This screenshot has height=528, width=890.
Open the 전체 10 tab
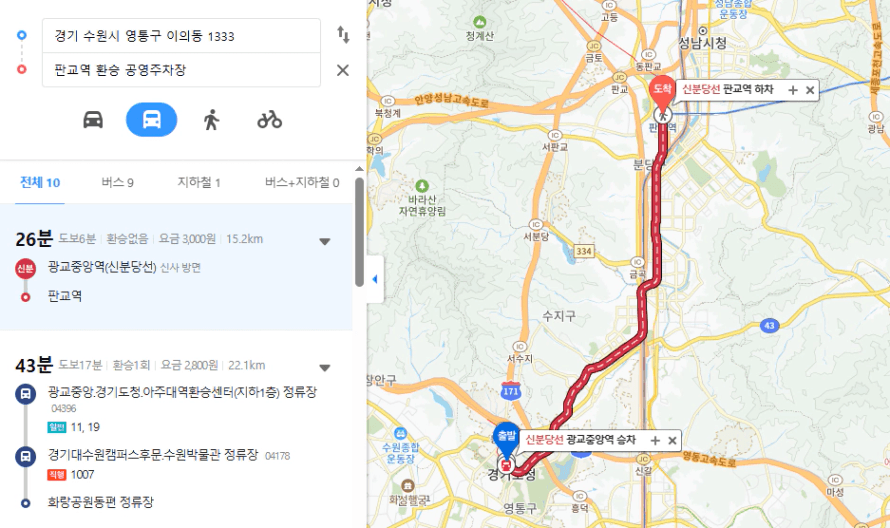coord(40,183)
